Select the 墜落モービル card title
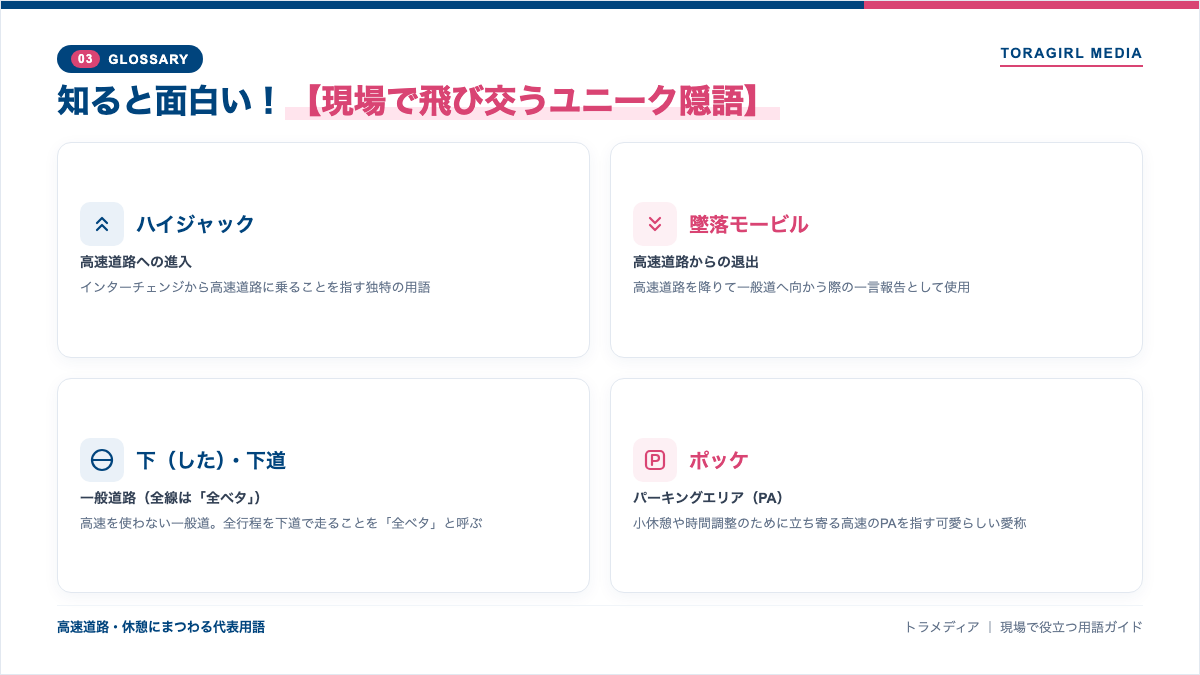Viewport: 1200px width, 675px height. pos(749,224)
